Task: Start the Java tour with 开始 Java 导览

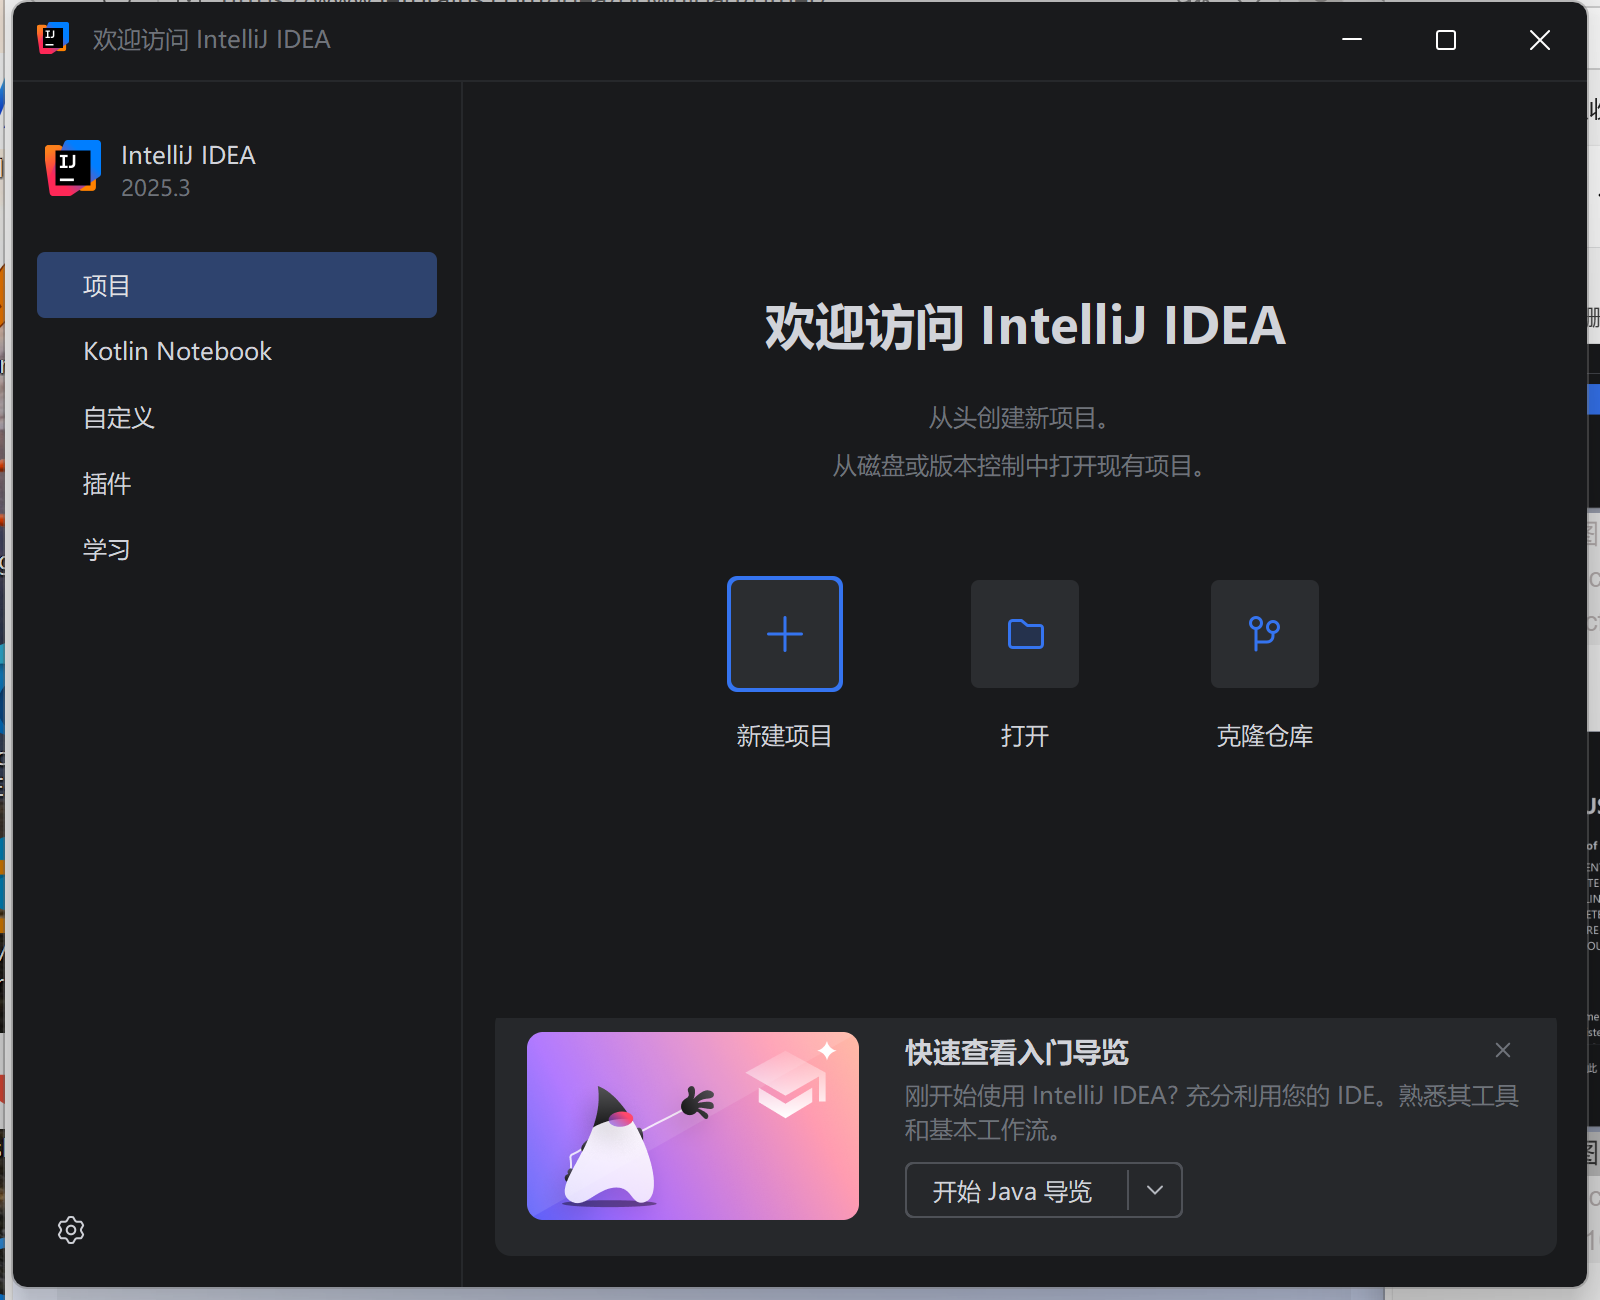Action: 1017,1191
